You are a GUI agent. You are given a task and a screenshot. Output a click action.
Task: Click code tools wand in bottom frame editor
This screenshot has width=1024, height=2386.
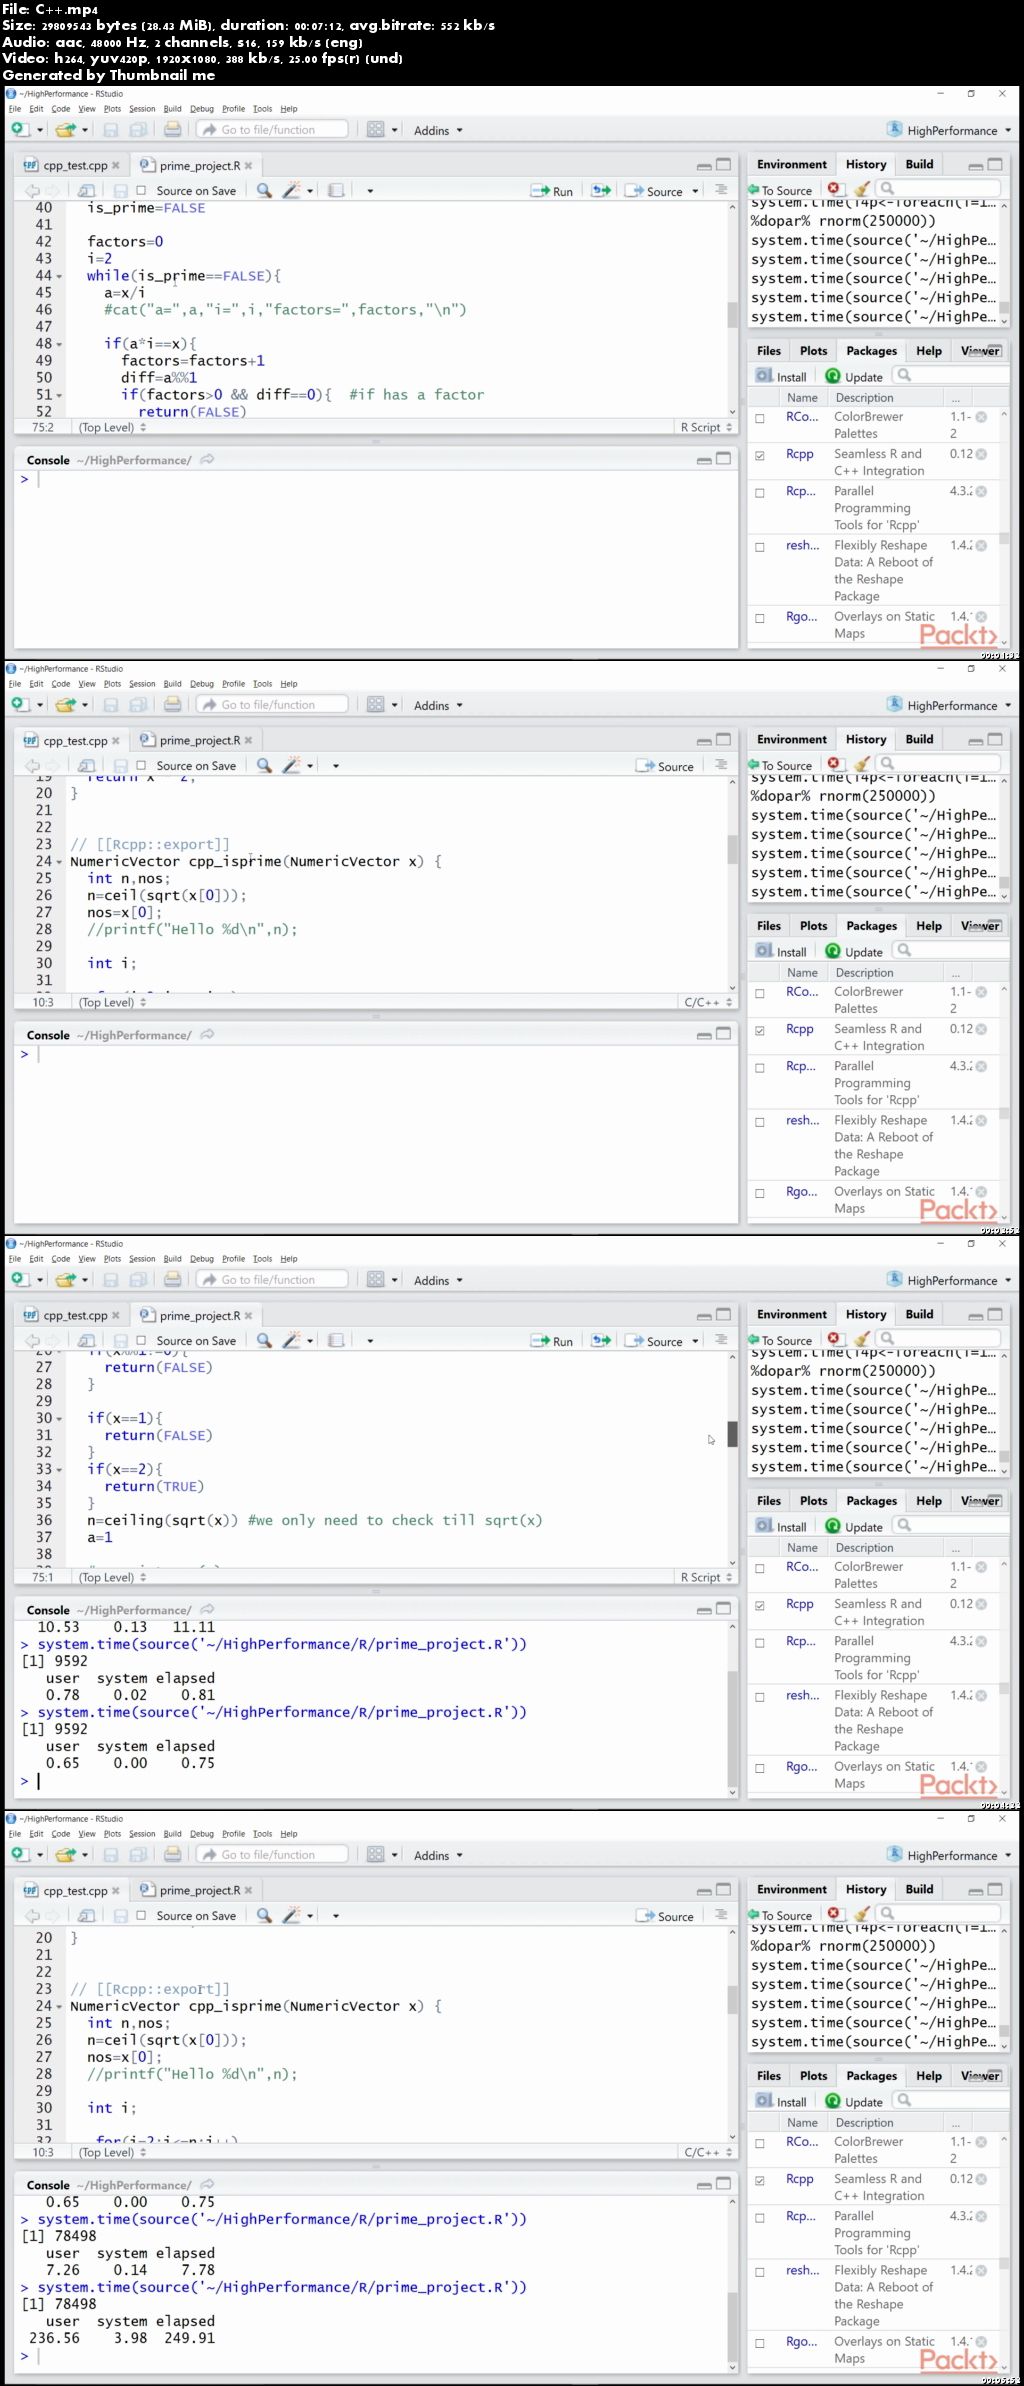click(x=291, y=1915)
